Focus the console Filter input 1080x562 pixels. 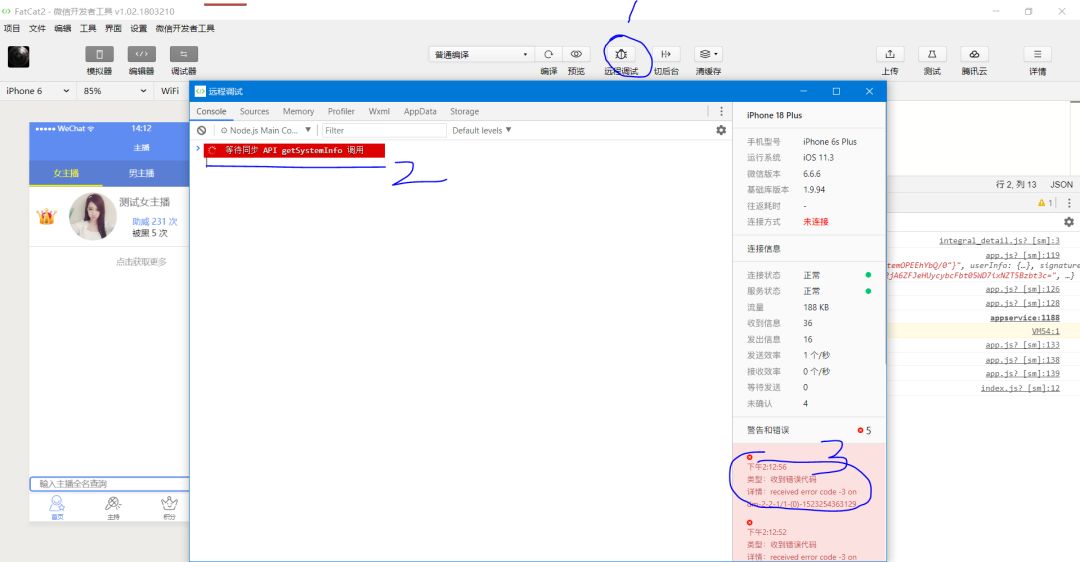(384, 130)
